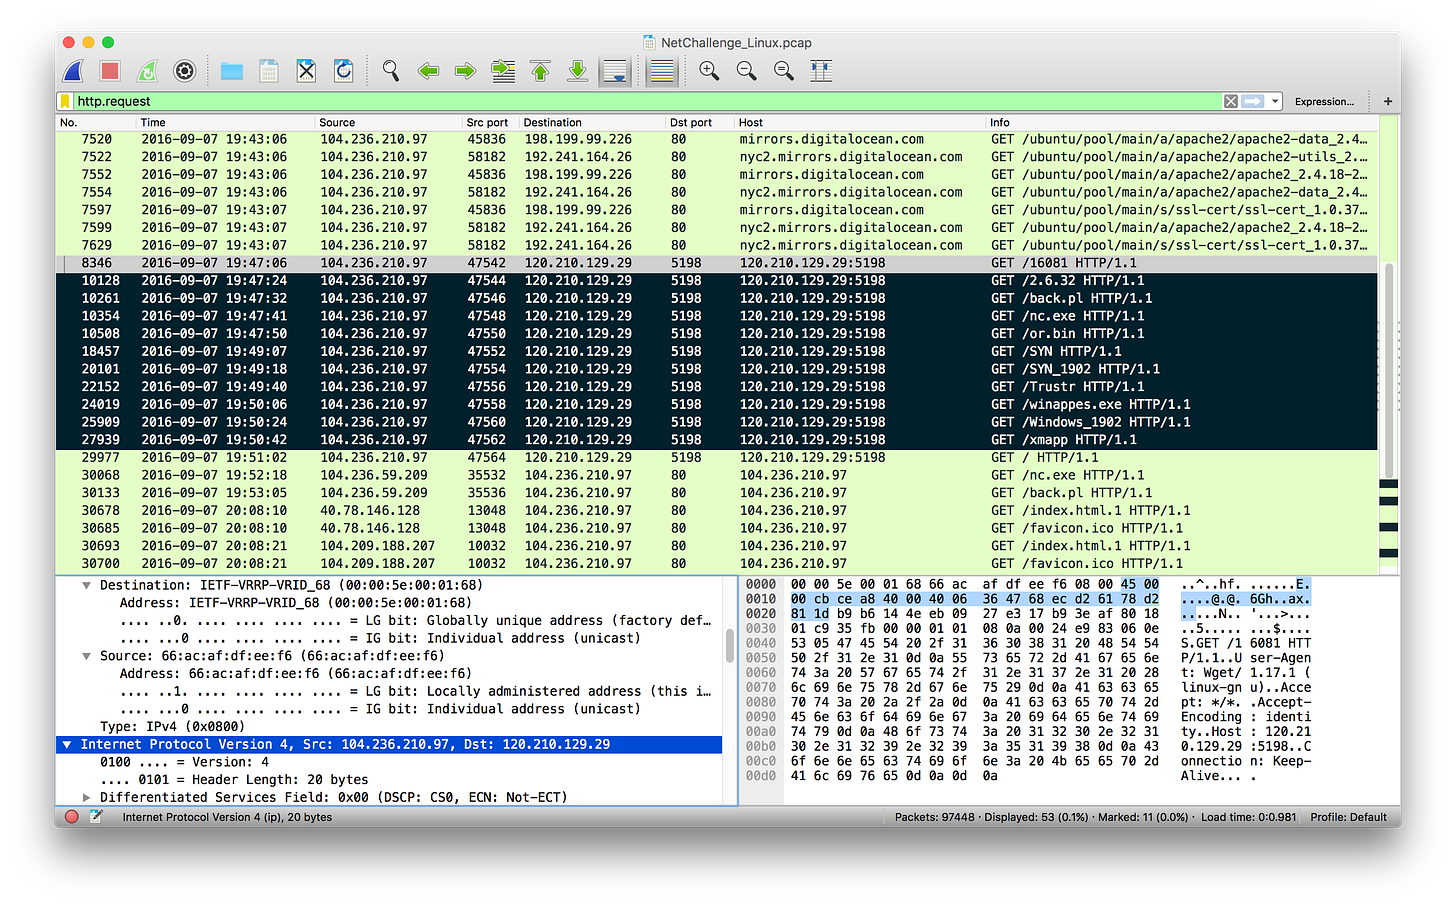Start capturing packets with the shark fin icon

pos(73,71)
